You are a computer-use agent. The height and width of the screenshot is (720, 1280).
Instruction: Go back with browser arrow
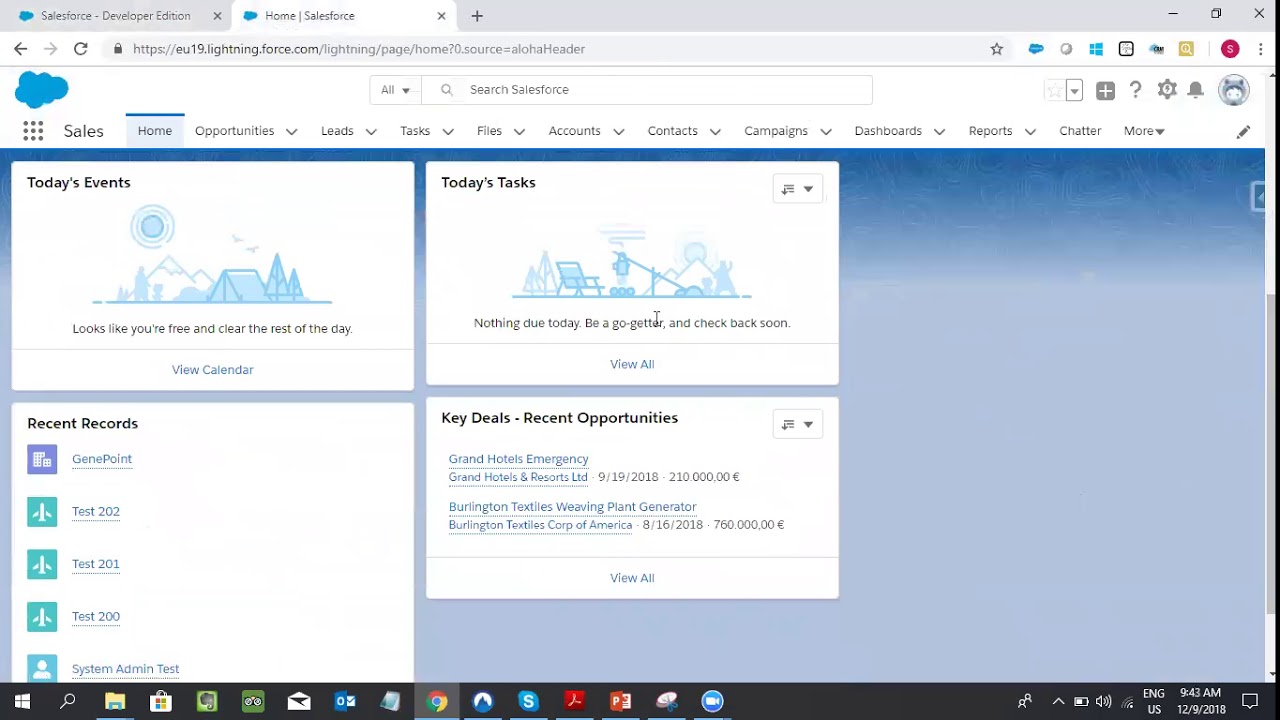21,49
